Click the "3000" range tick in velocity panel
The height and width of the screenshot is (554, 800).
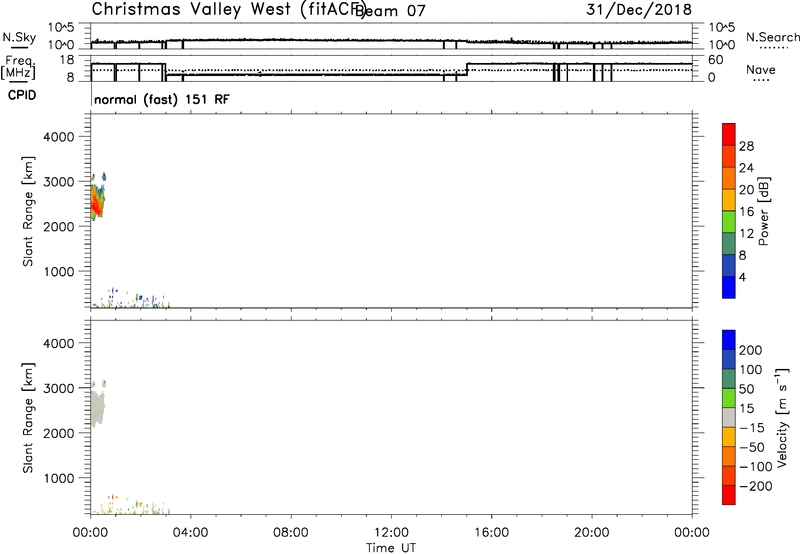tap(58, 388)
